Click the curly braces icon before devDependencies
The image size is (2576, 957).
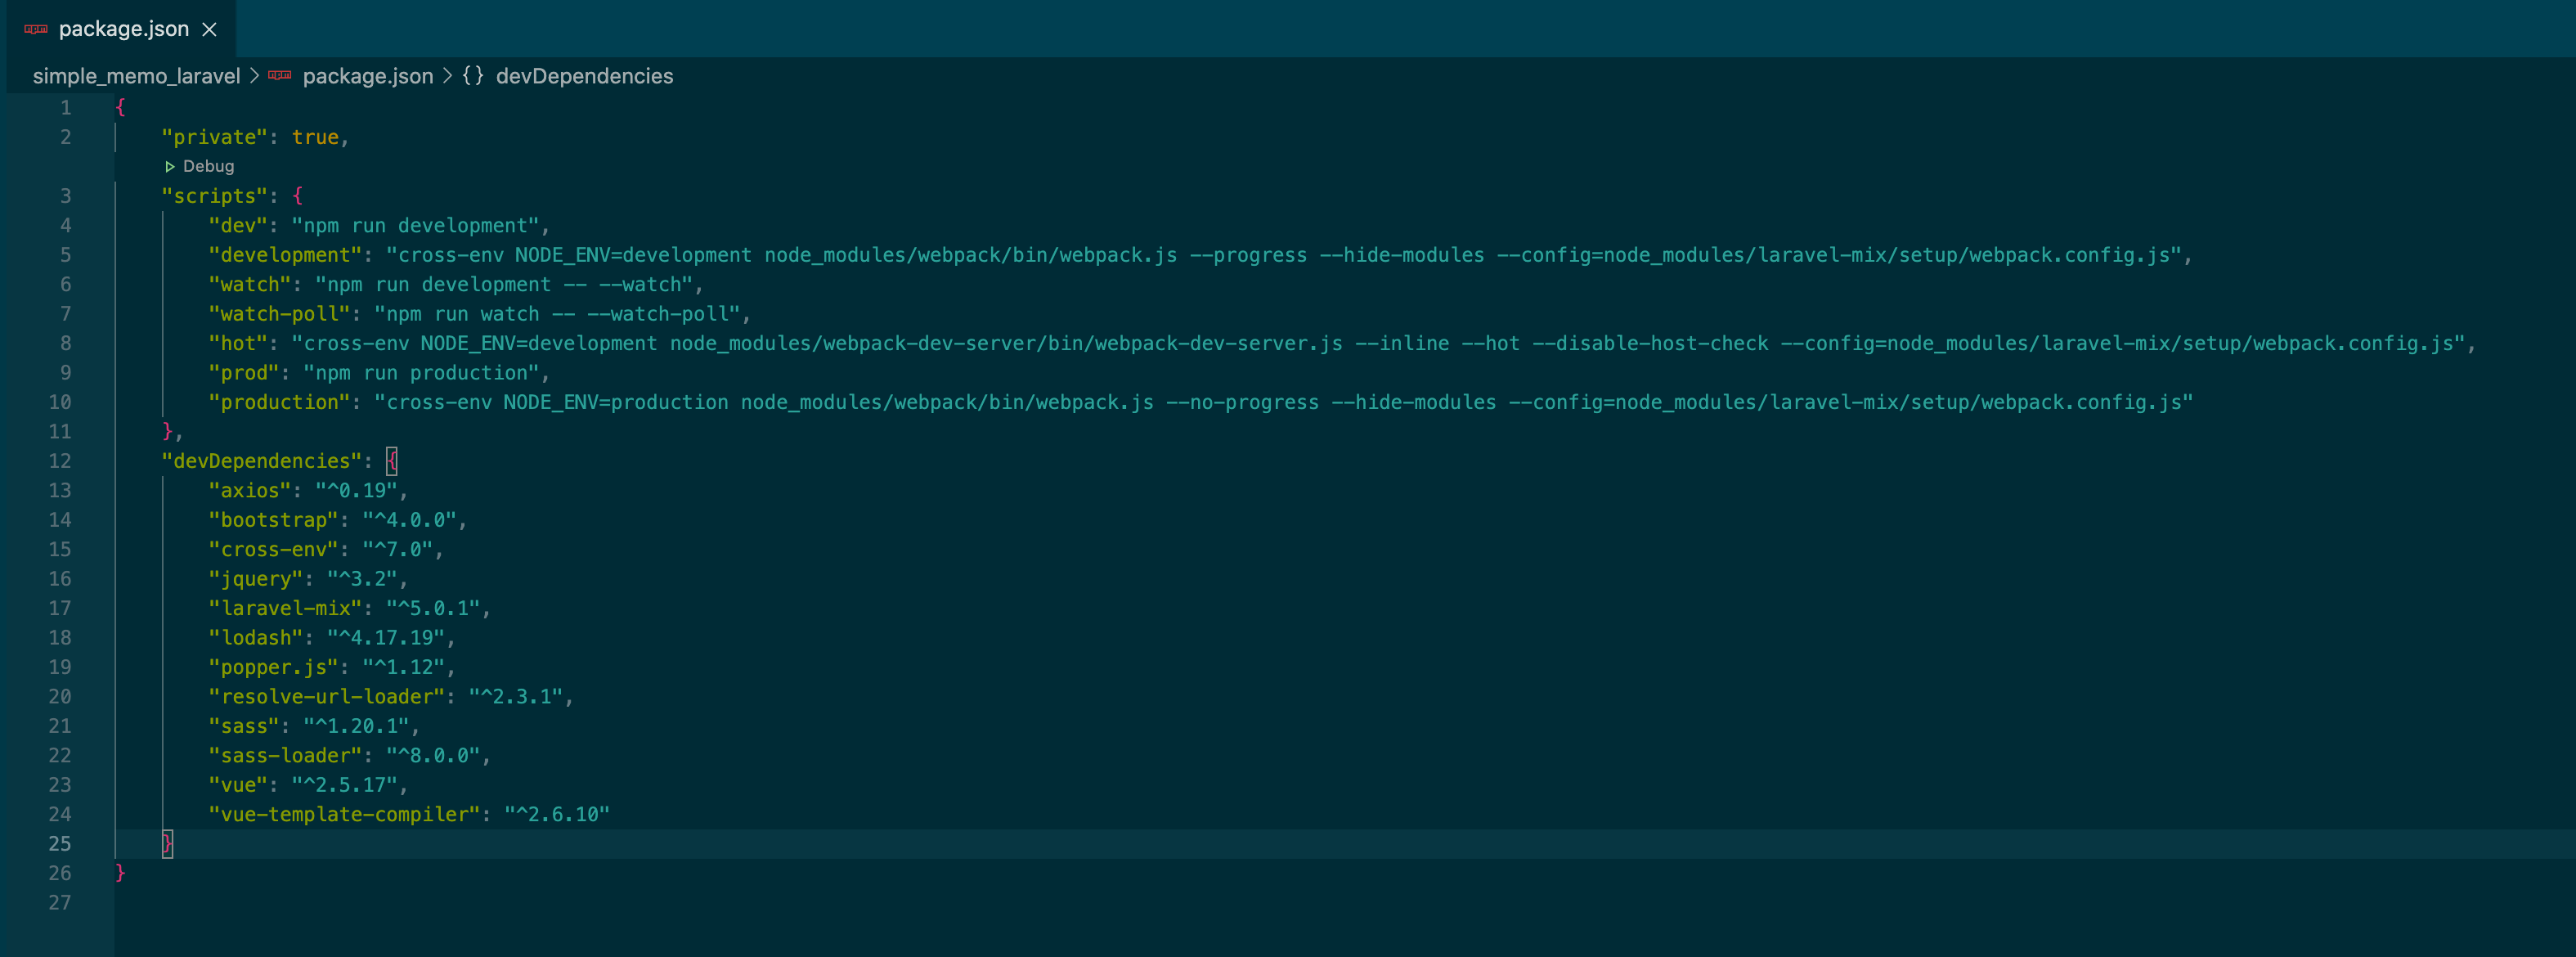472,76
